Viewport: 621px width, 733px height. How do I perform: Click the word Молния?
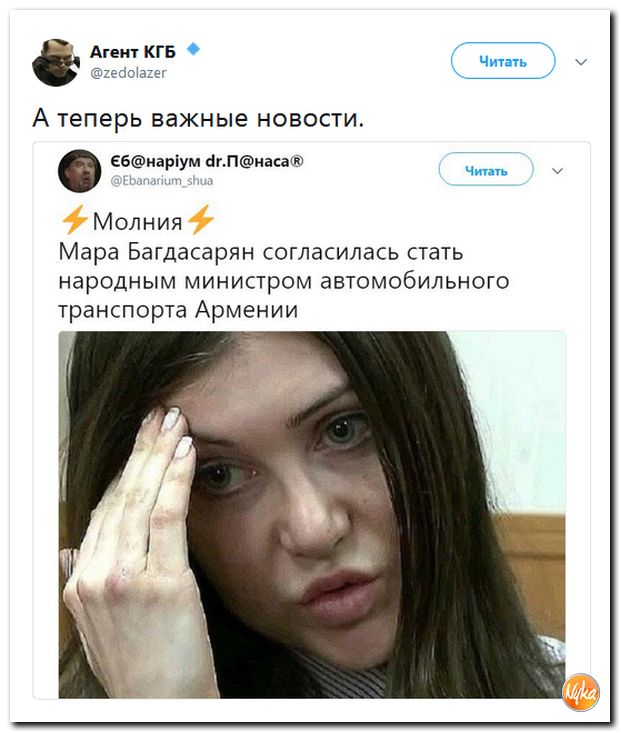tap(137, 222)
